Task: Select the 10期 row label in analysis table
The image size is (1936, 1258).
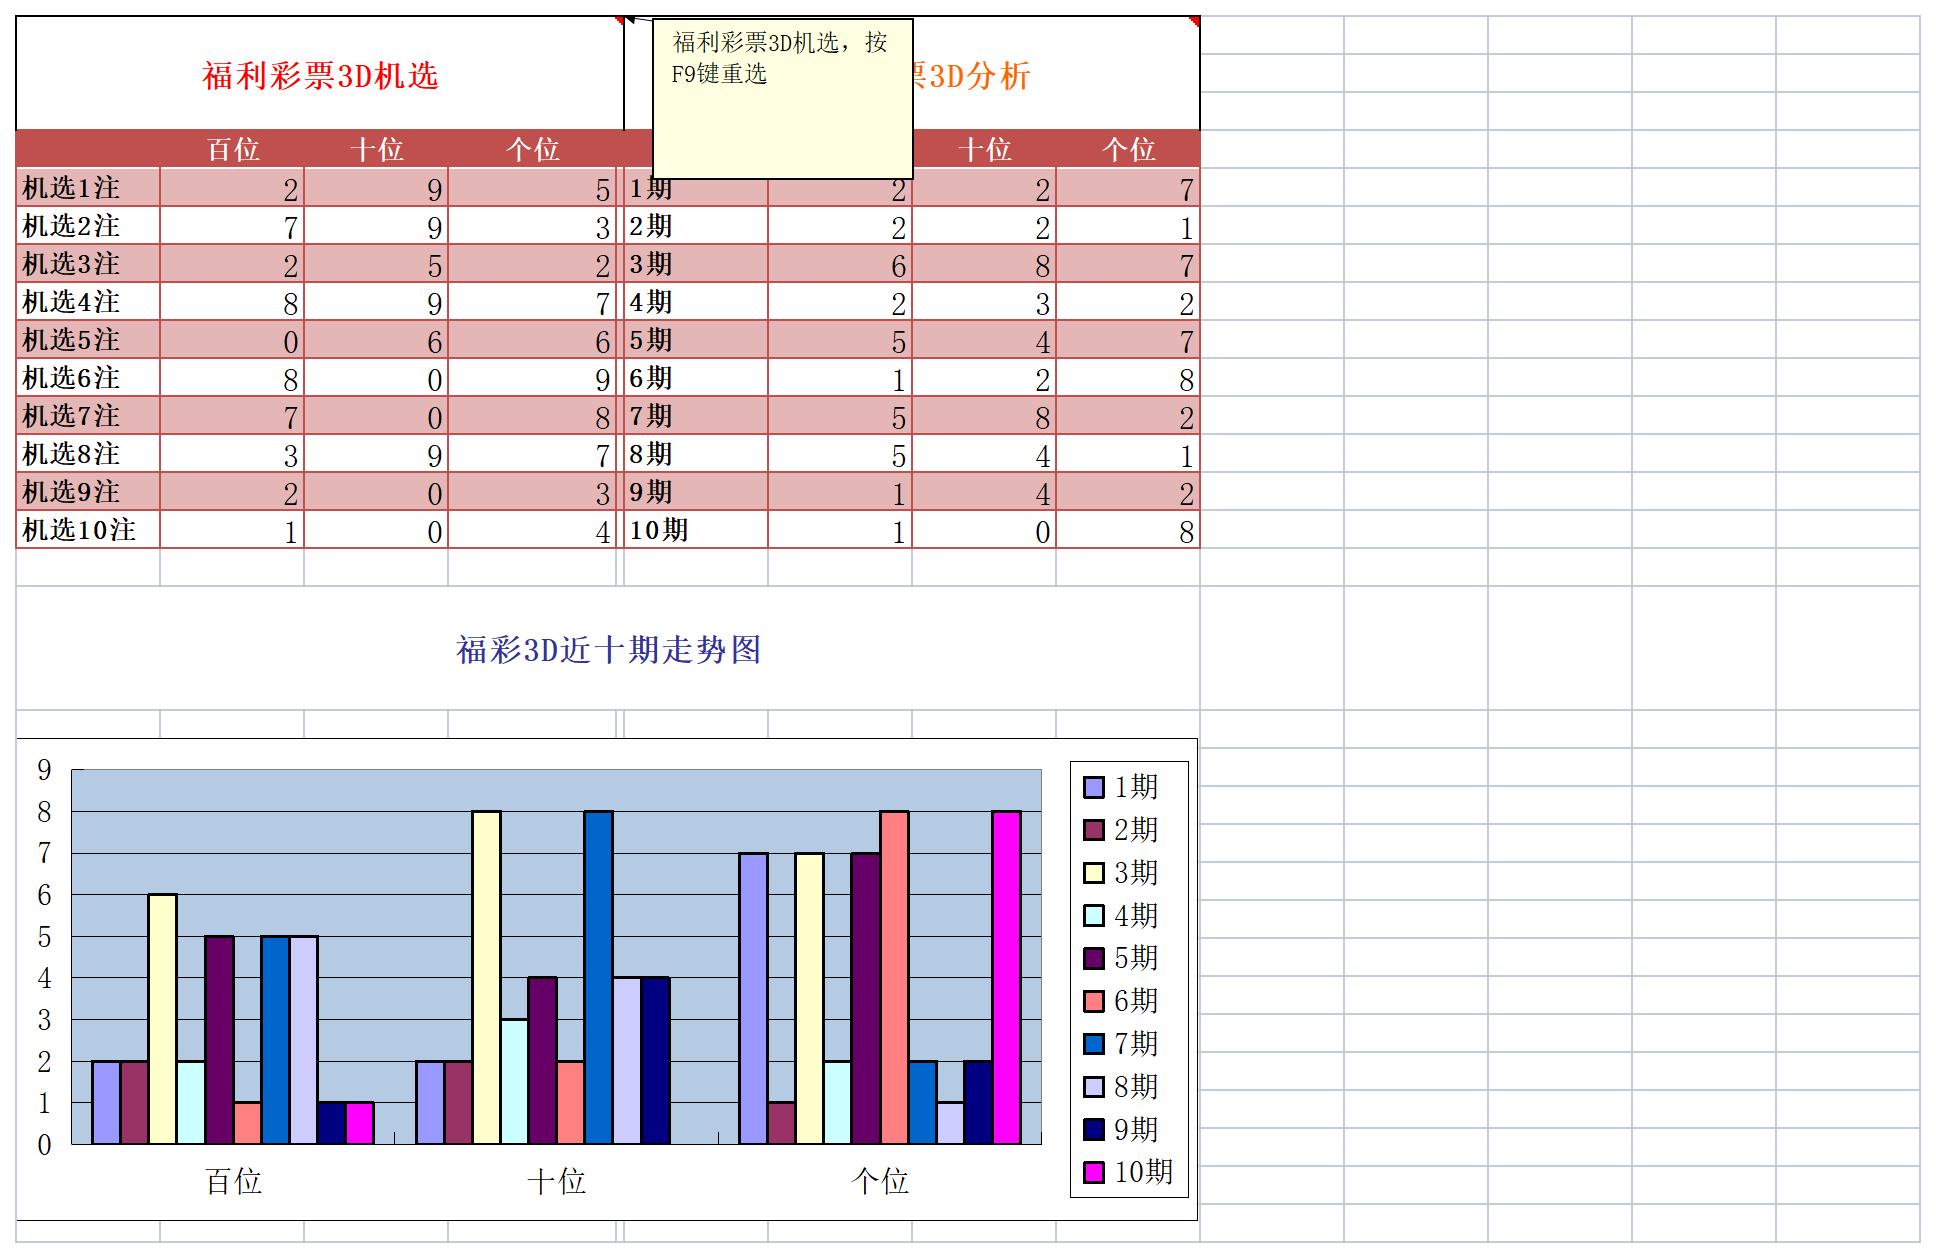Action: coord(660,531)
